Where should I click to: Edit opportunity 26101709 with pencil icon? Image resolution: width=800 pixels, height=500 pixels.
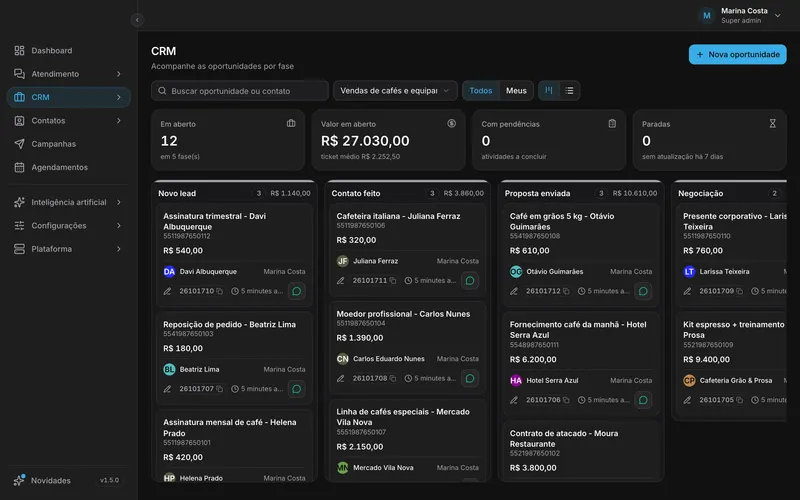click(x=688, y=291)
